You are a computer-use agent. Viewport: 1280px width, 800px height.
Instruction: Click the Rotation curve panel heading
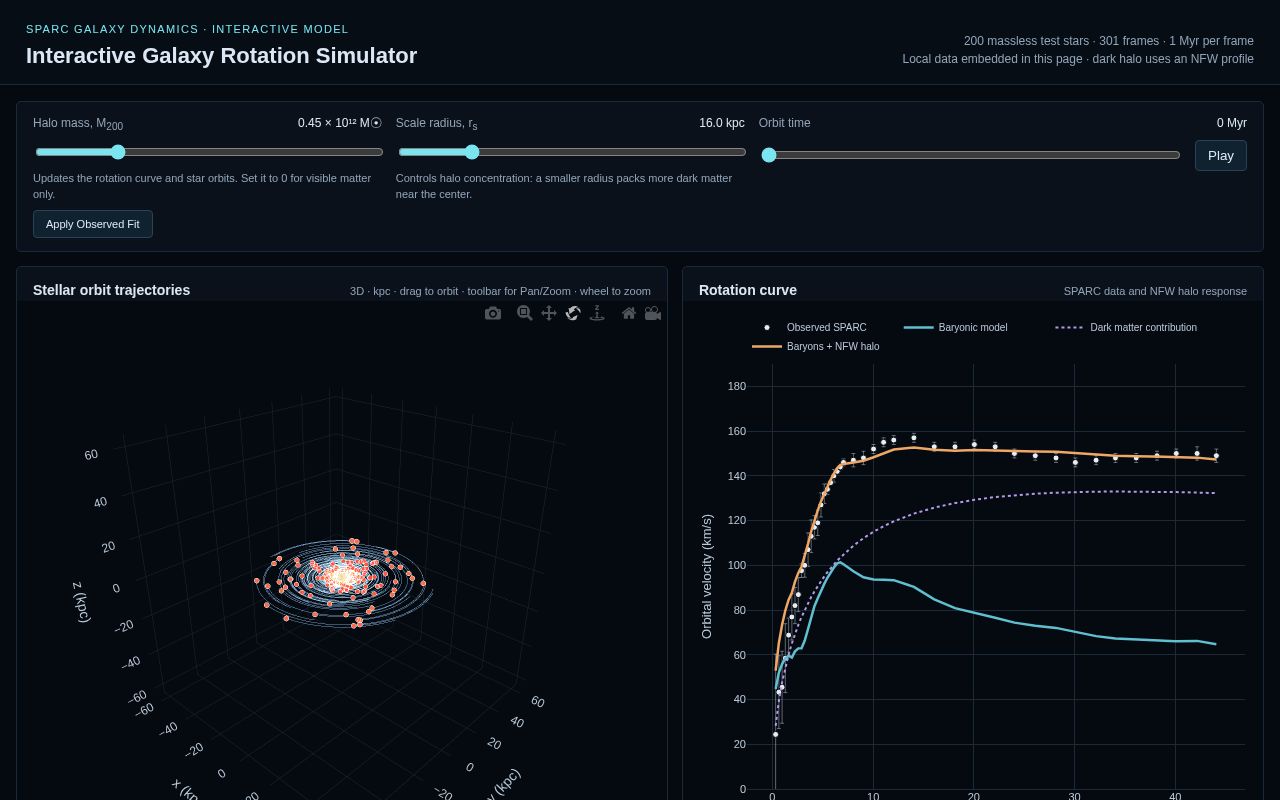coord(748,290)
